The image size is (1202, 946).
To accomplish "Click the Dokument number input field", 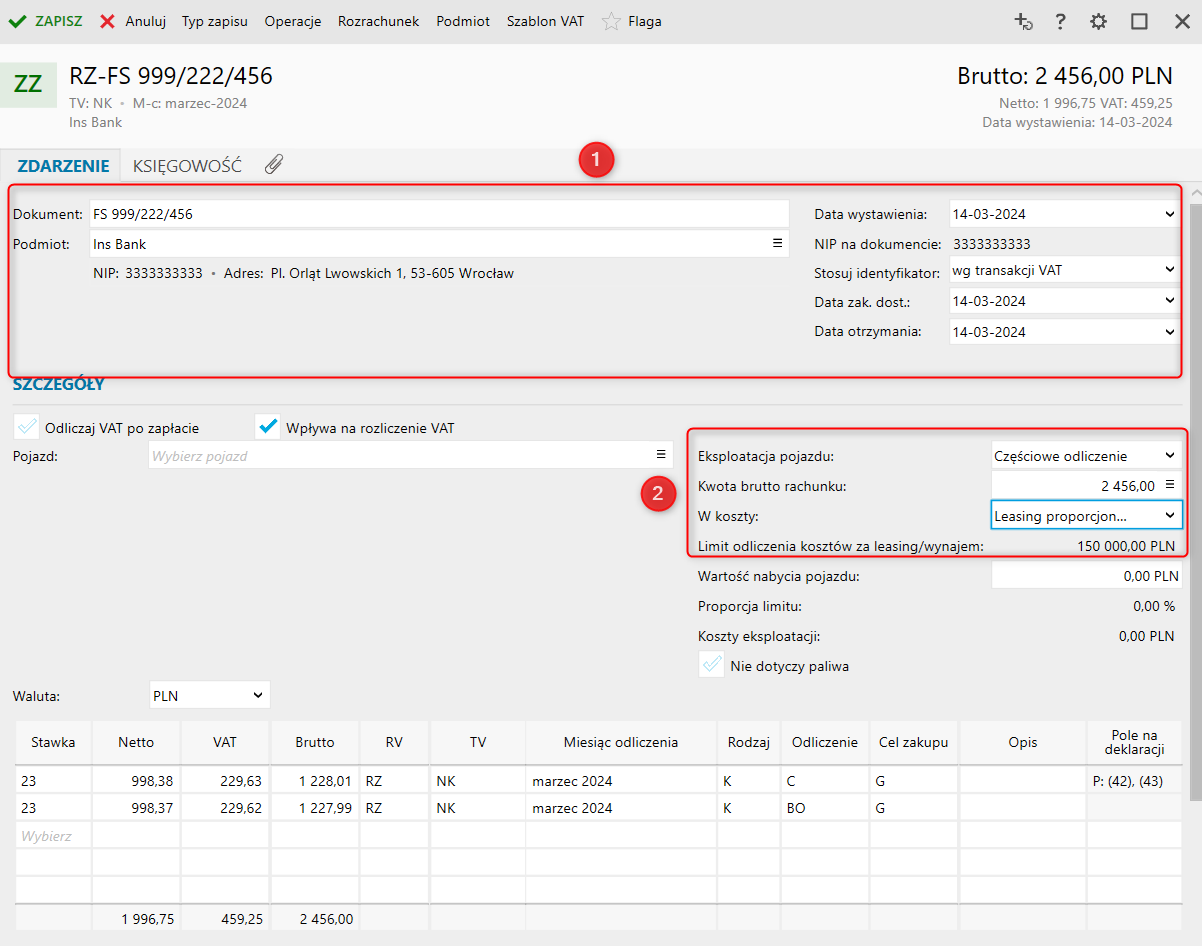I will [438, 214].
